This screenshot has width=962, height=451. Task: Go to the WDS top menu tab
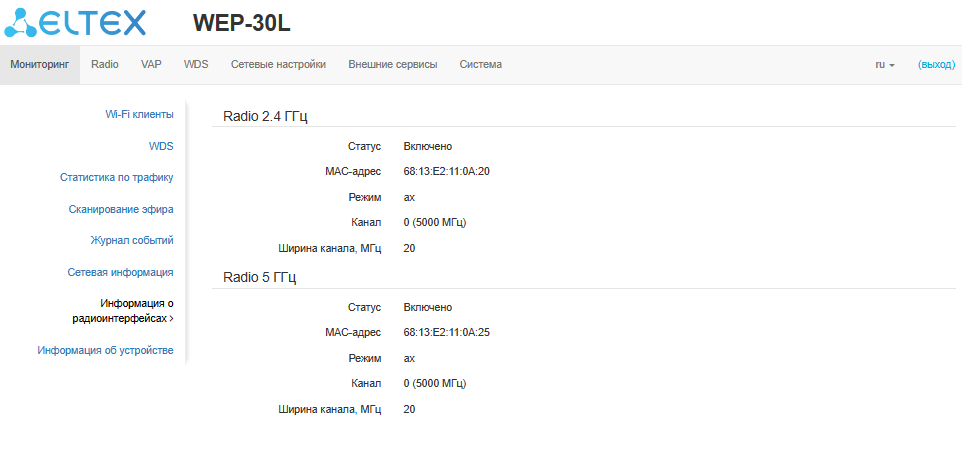pyautogui.click(x=196, y=64)
